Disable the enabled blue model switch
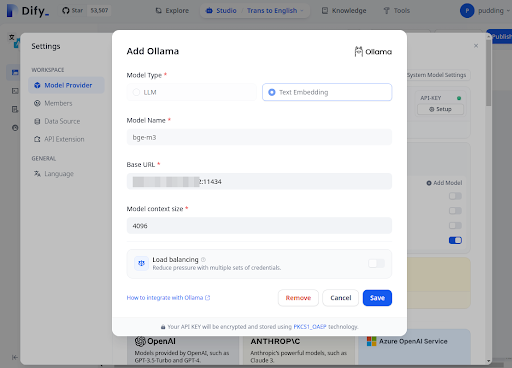This screenshot has width=512, height=368. click(x=455, y=240)
